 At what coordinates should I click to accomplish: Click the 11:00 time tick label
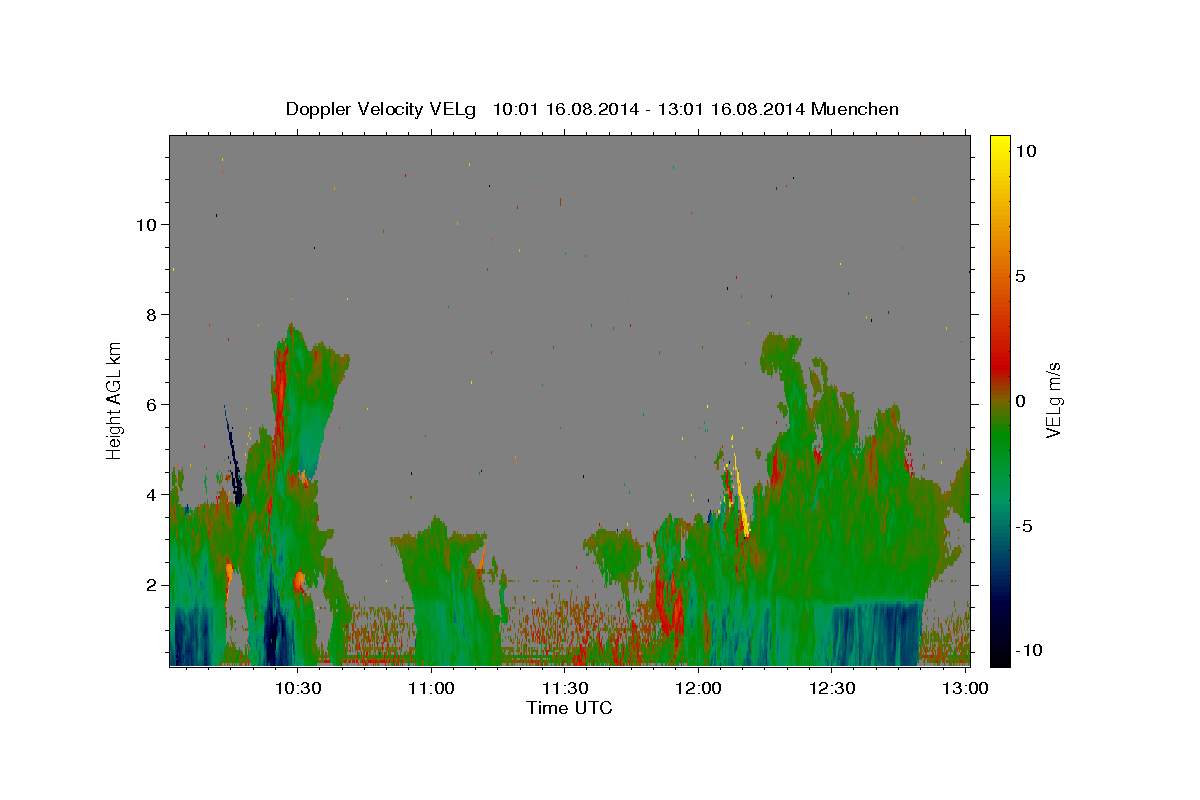[431, 689]
